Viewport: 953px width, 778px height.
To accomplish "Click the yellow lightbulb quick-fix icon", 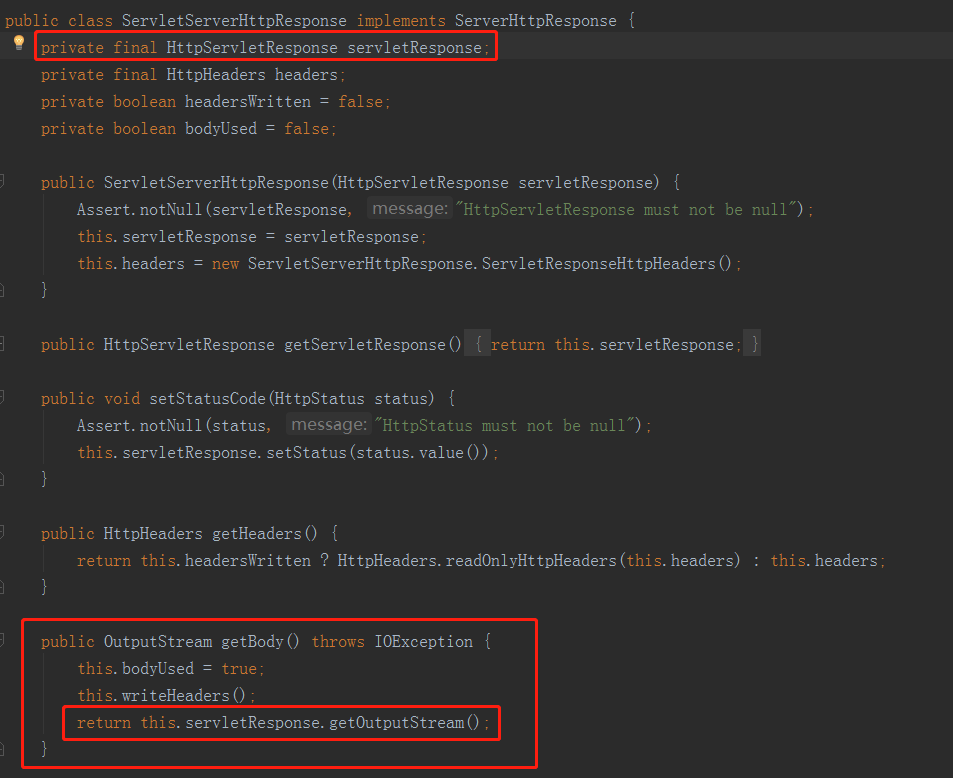I will click(18, 43).
